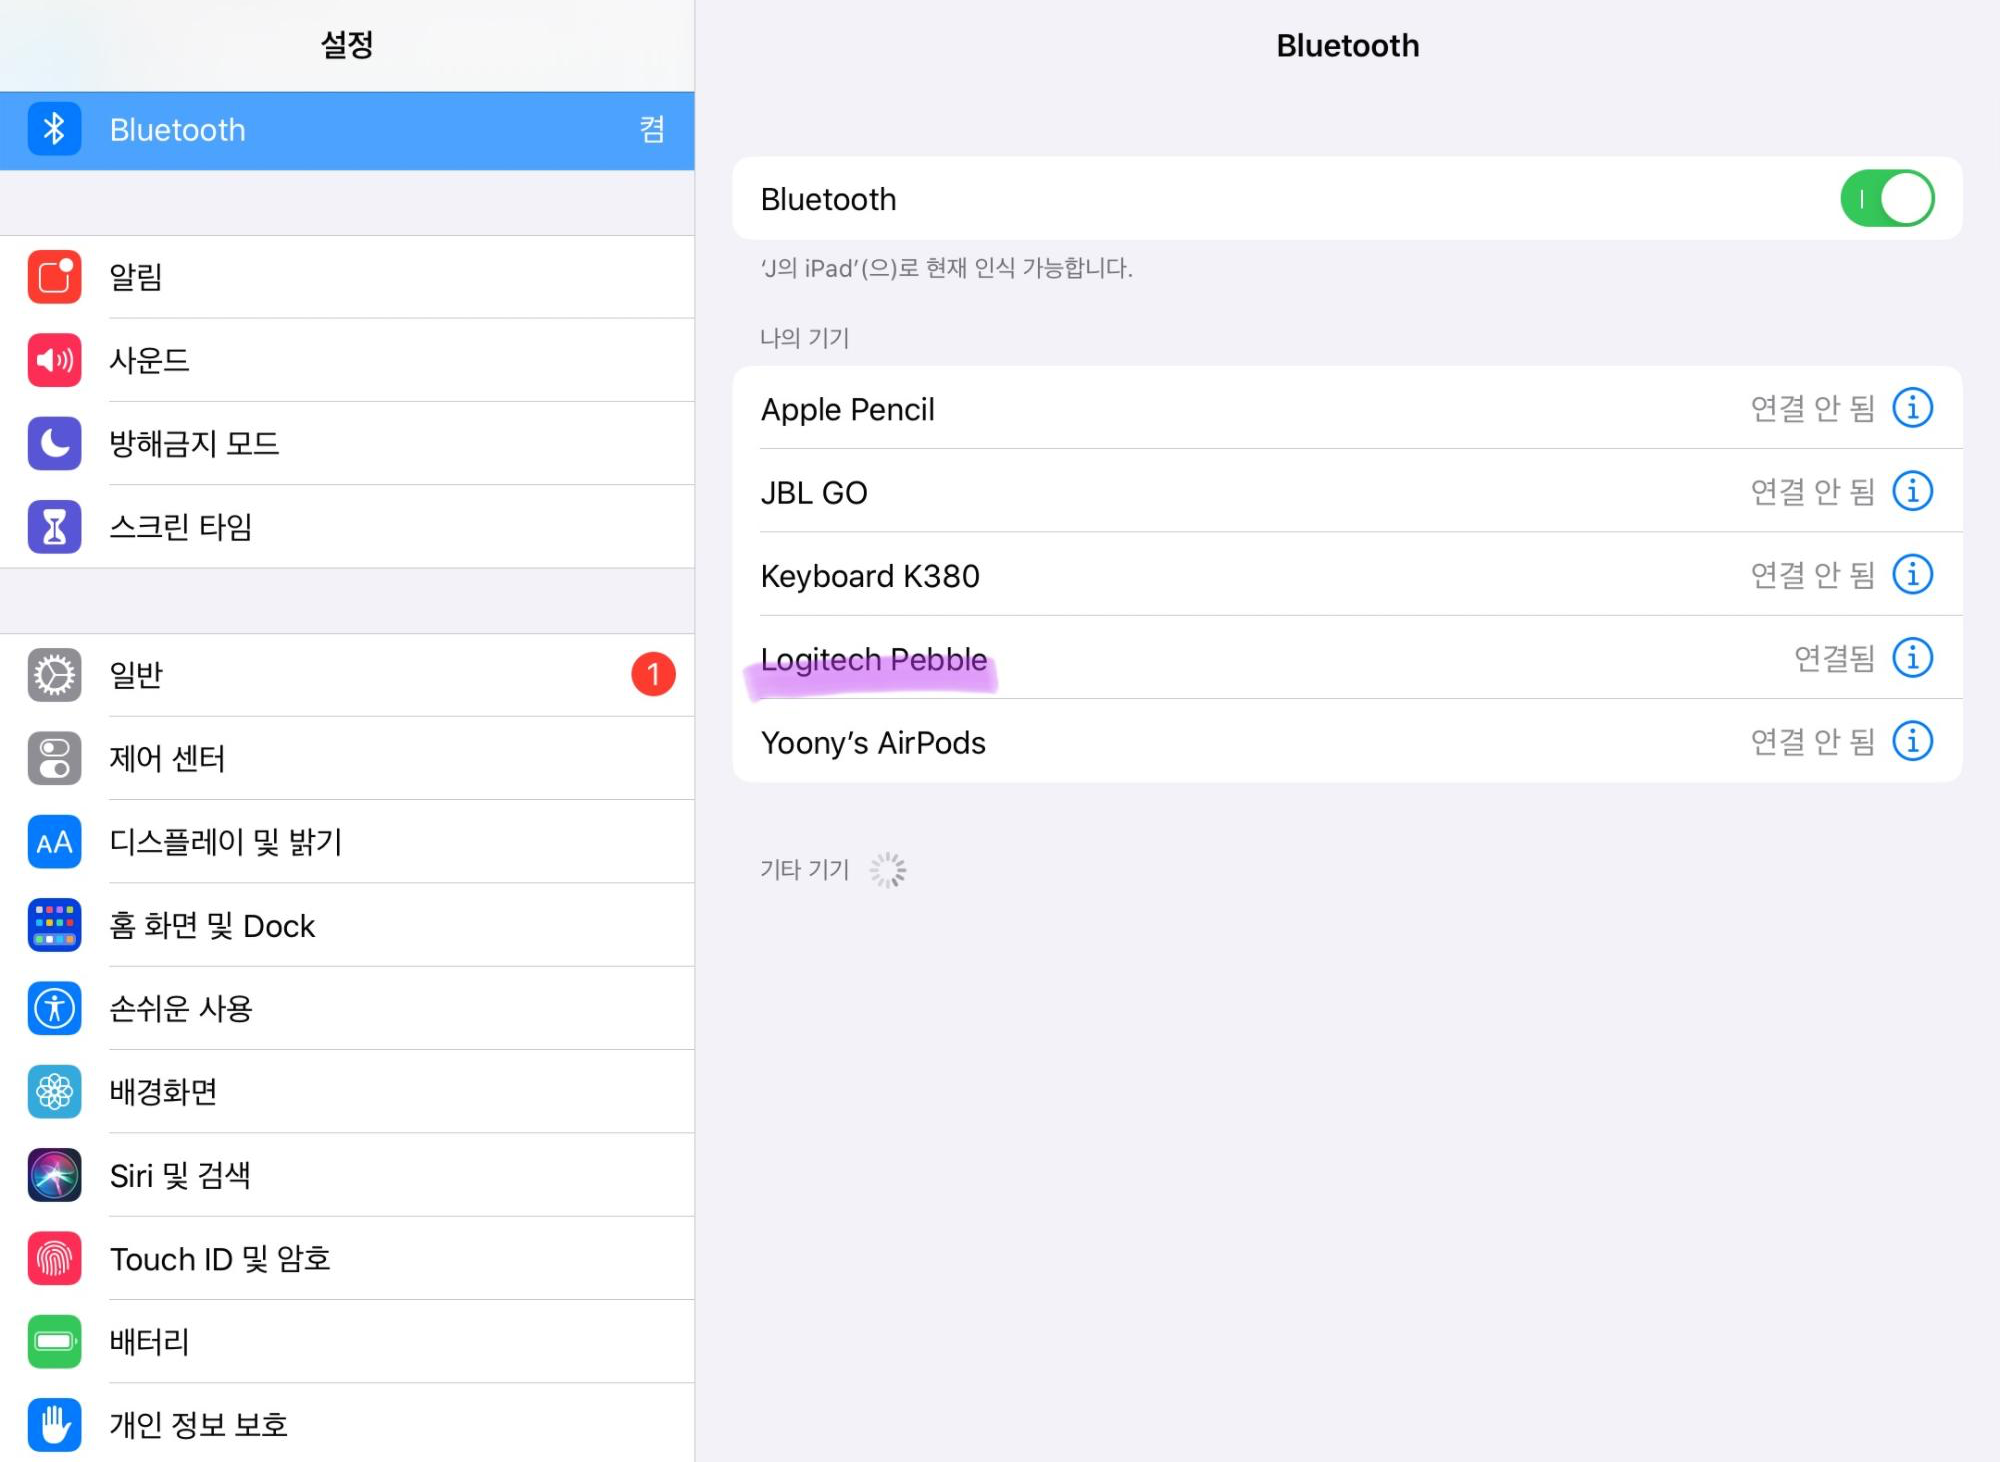Select Bluetooth in settings sidebar
The width and height of the screenshot is (2000, 1462).
pyautogui.click(x=346, y=130)
